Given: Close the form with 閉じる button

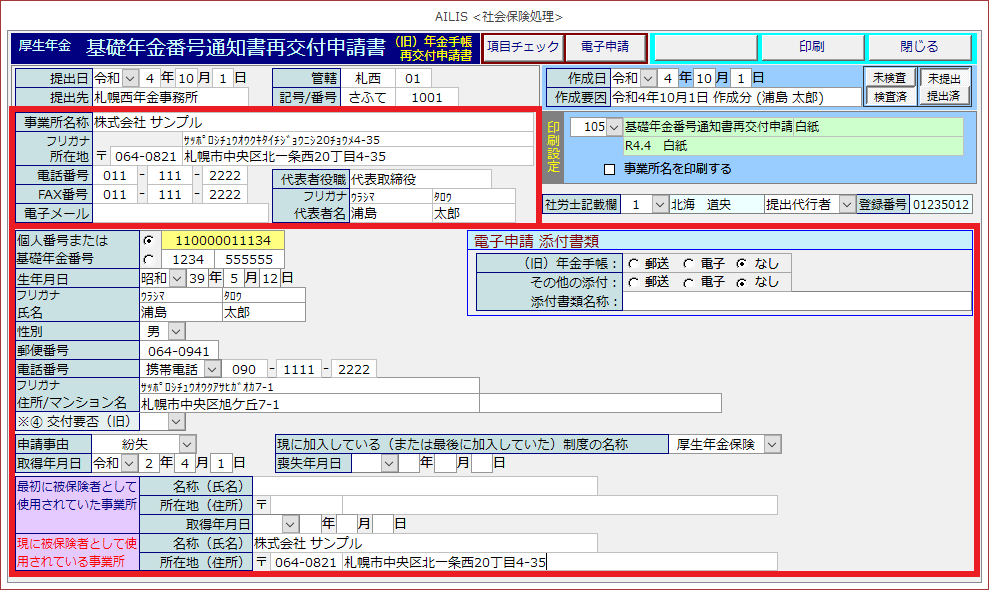Looking at the screenshot, I should pyautogui.click(x=919, y=47).
